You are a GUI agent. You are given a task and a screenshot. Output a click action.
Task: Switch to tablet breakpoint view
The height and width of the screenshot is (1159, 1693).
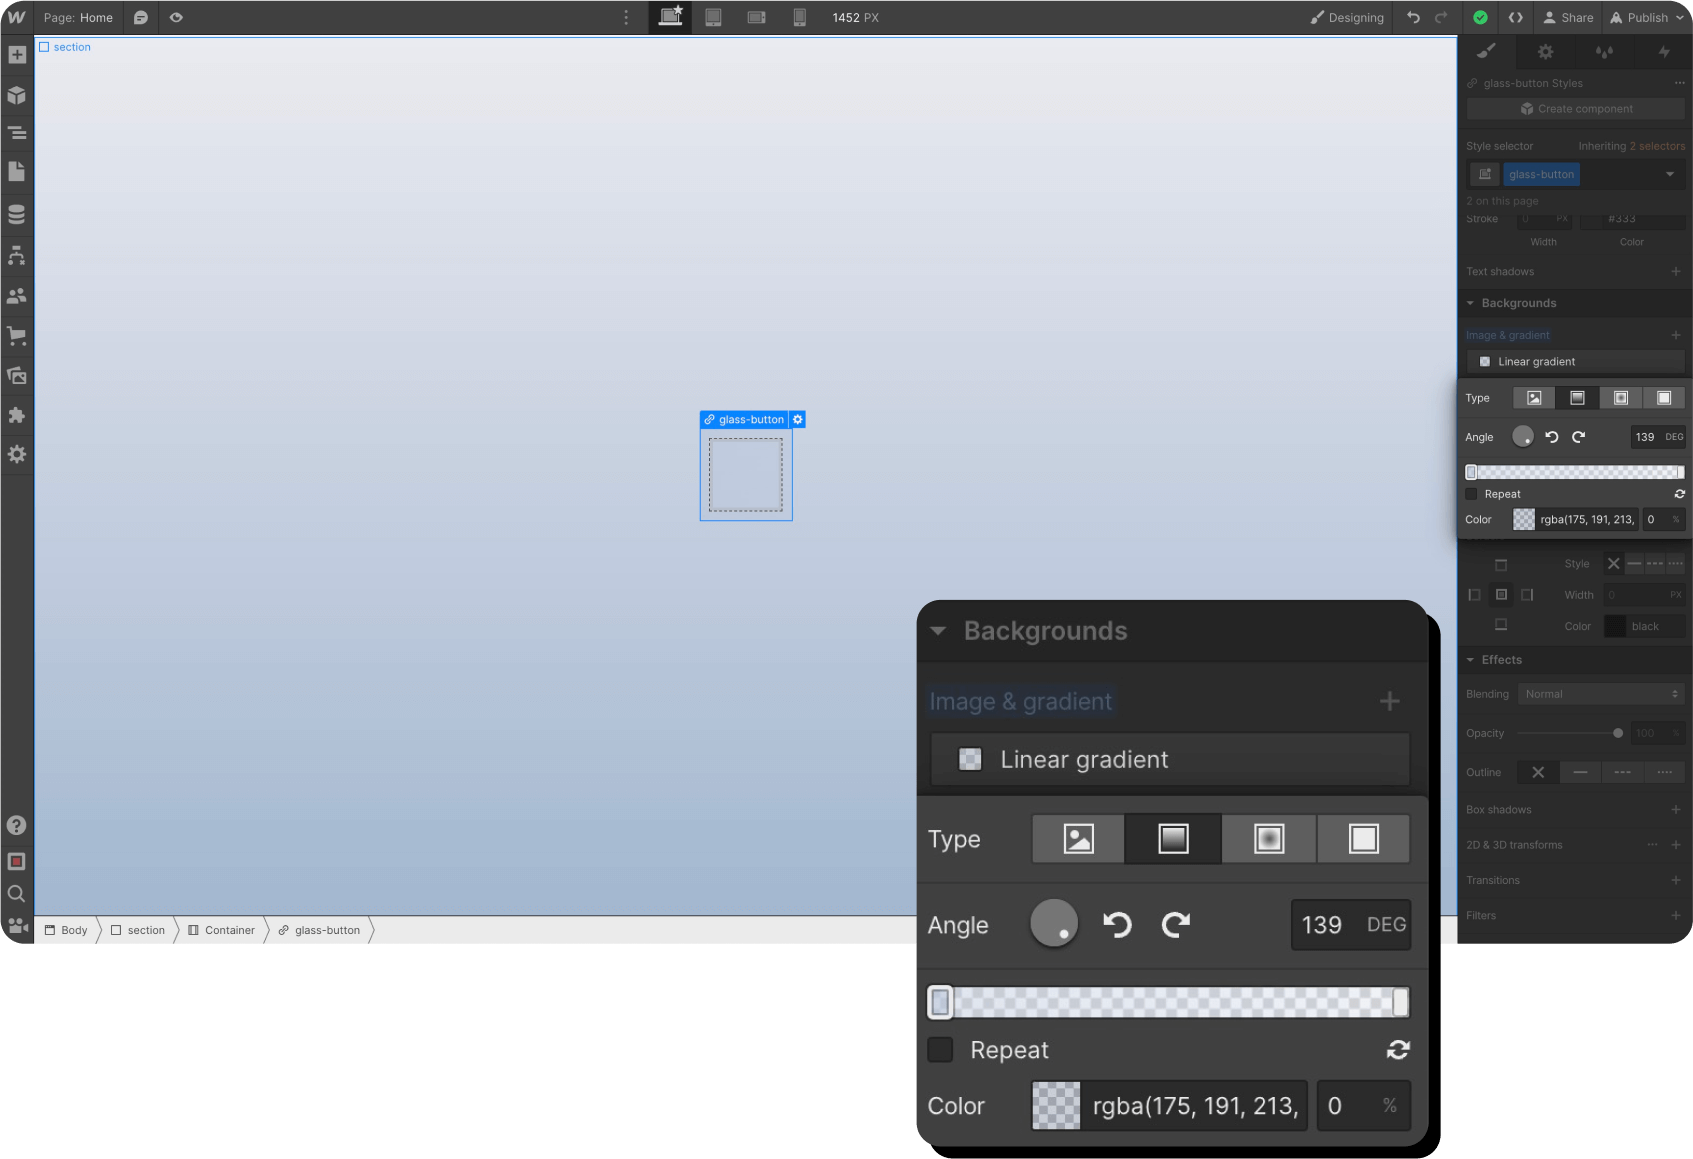(x=713, y=17)
